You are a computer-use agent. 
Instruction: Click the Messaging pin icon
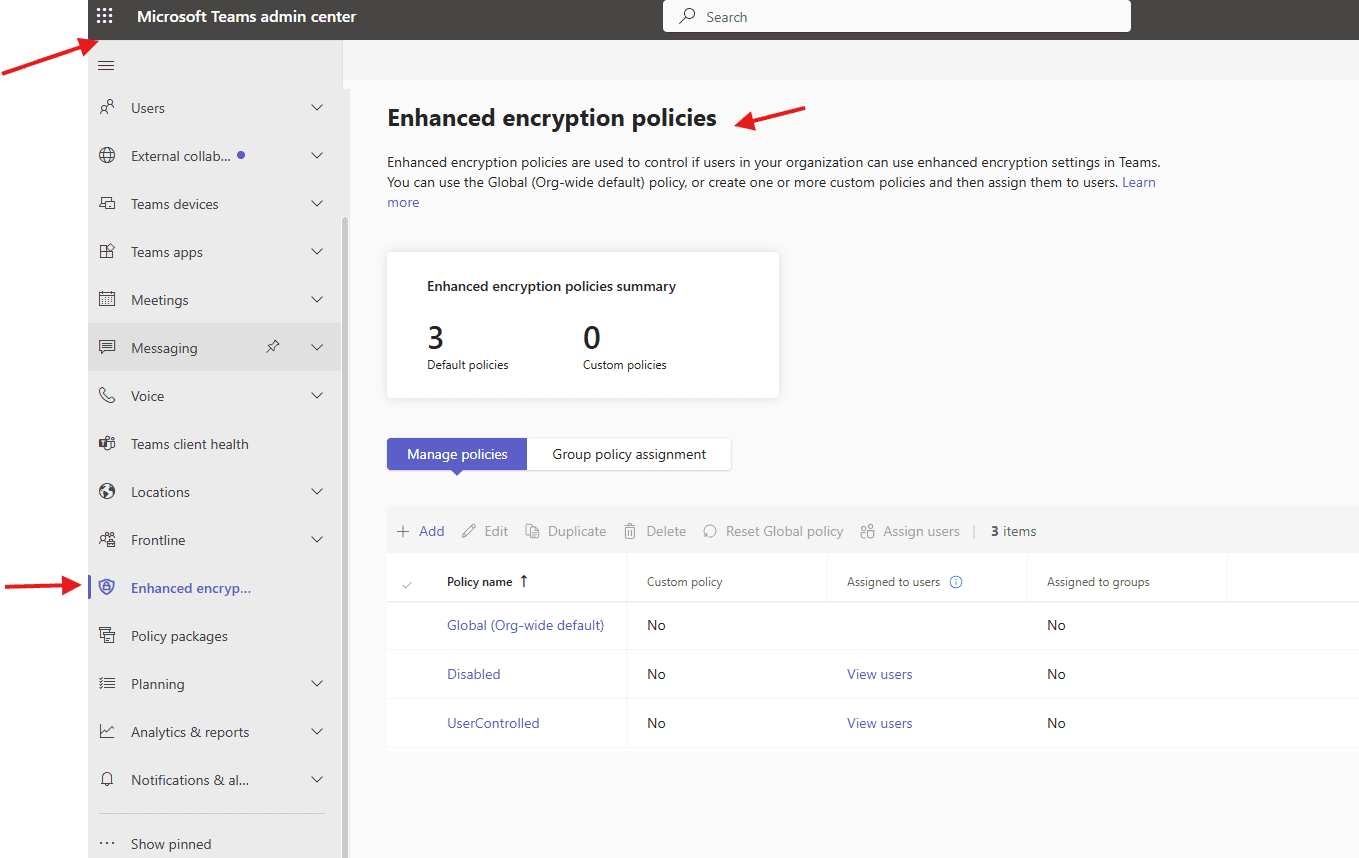tap(272, 346)
